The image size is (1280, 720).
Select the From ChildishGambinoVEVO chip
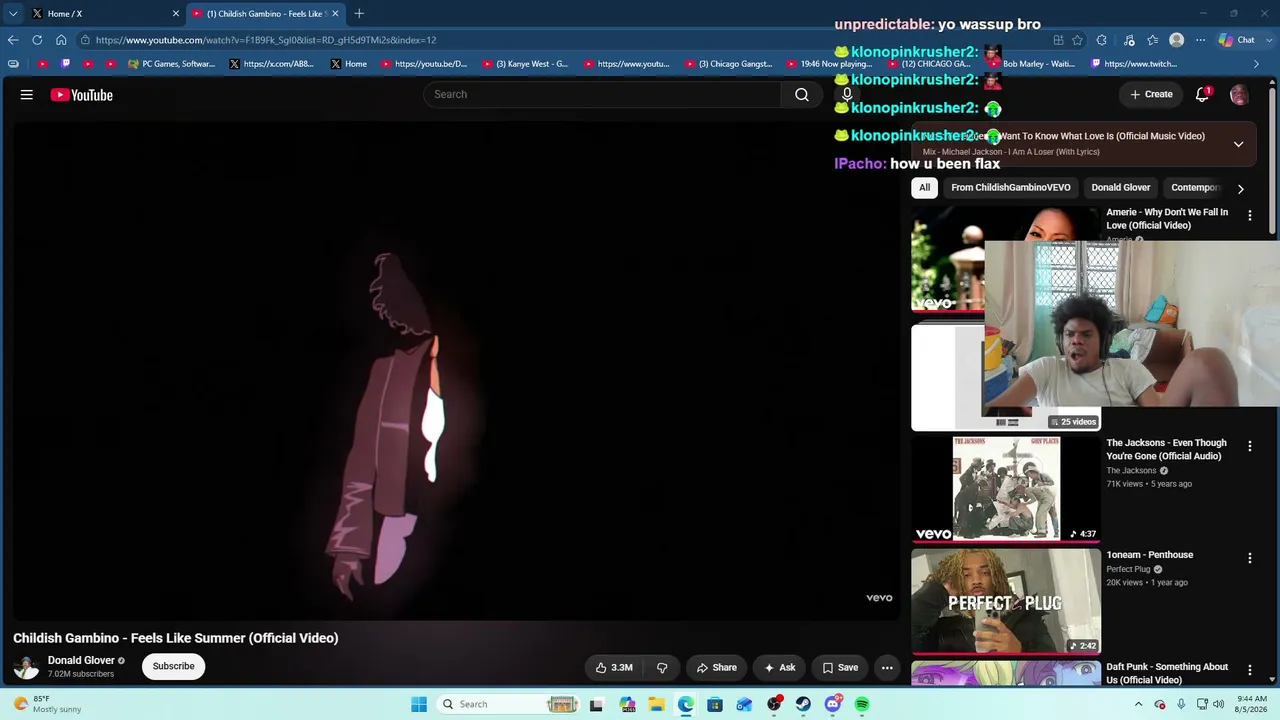[x=1011, y=188]
